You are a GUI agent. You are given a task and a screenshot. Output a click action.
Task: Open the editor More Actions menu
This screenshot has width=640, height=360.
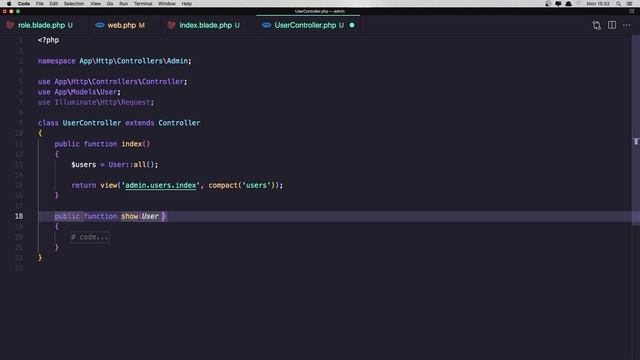pyautogui.click(x=627, y=25)
